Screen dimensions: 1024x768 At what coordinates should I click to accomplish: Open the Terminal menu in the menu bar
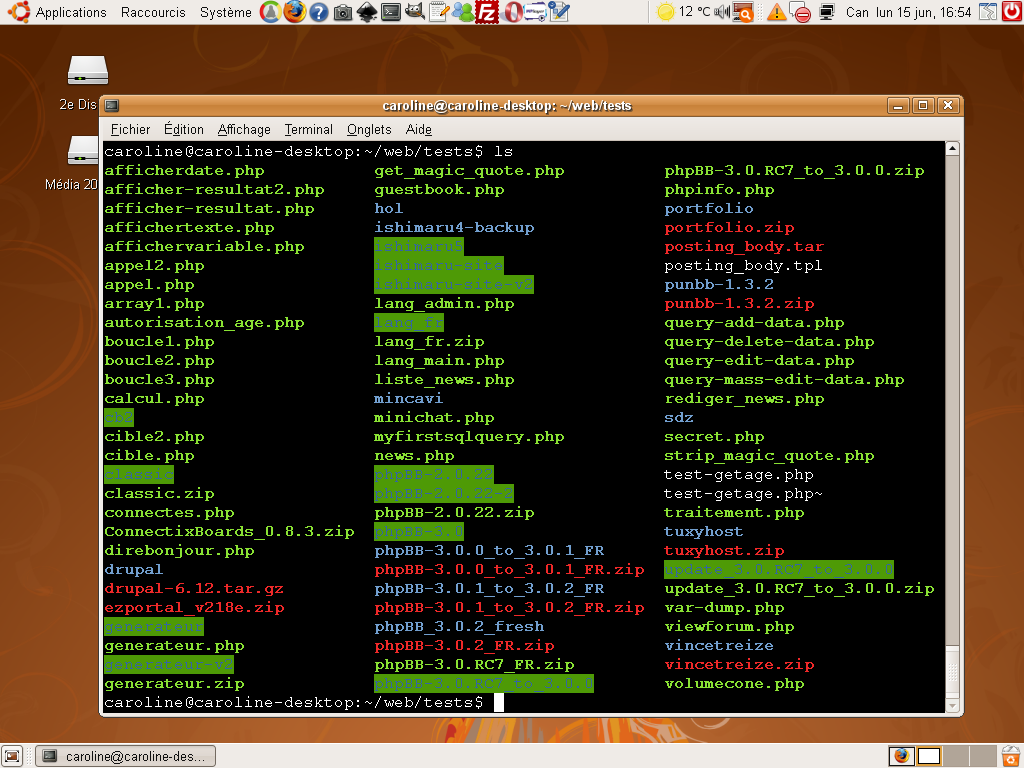[x=308, y=129]
